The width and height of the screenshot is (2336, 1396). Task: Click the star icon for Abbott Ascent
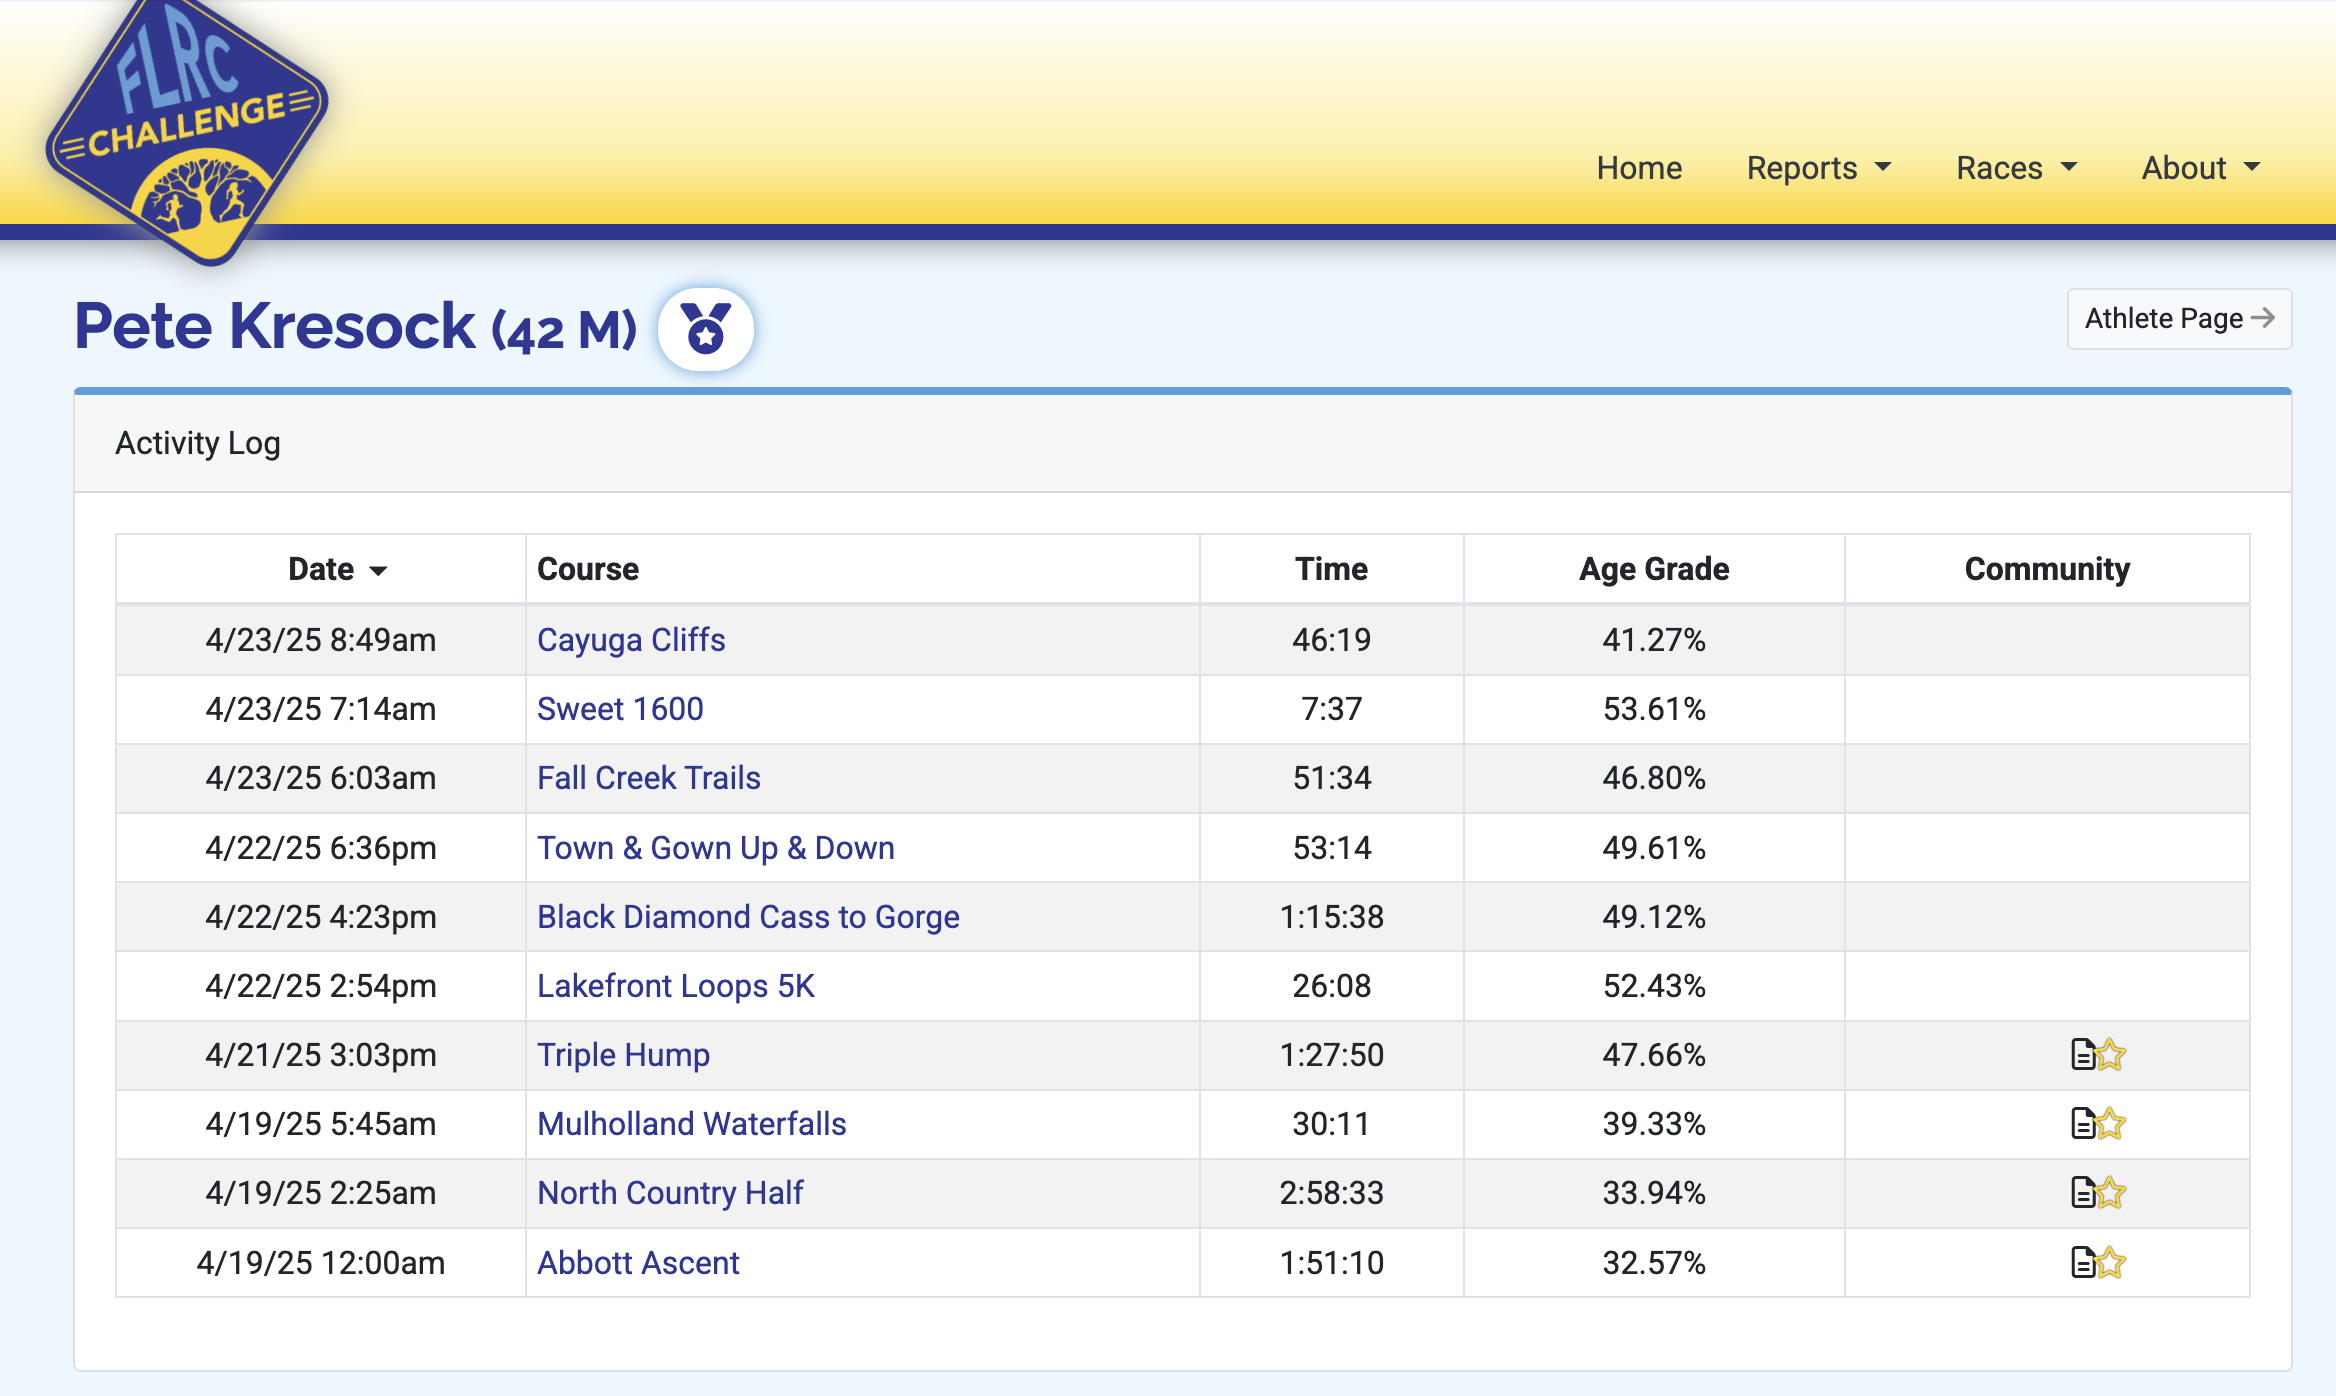2111,1263
